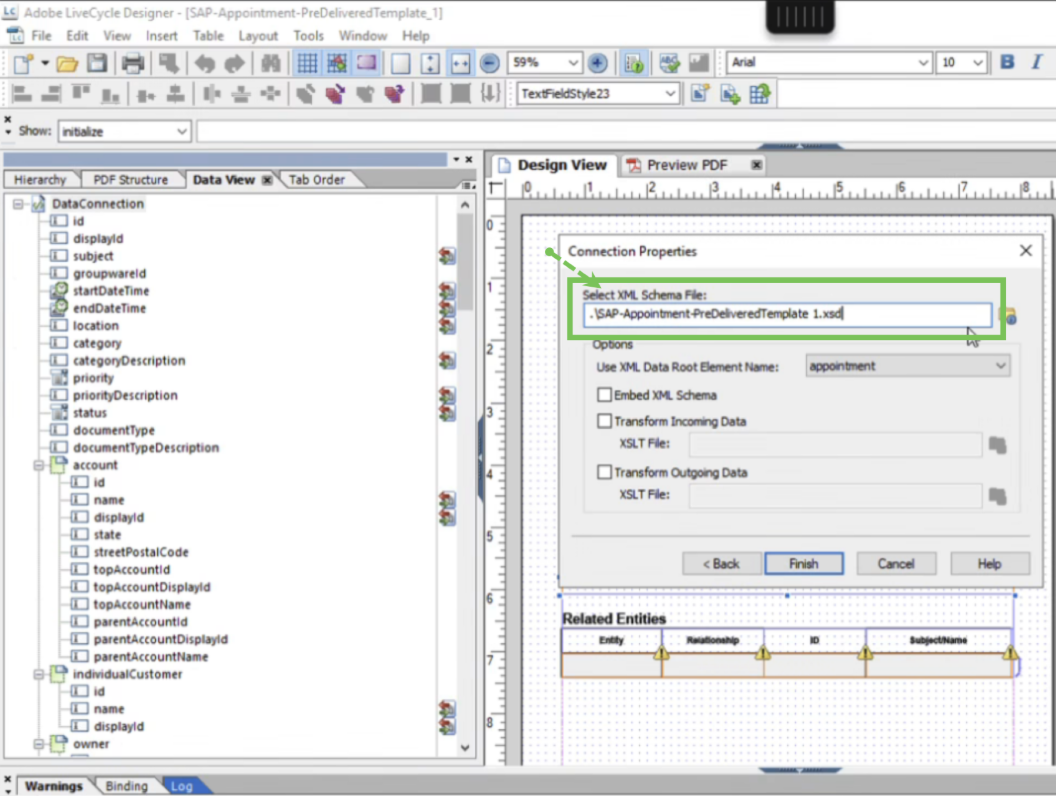Collapse the individualCustomer tree node

(x=39, y=674)
